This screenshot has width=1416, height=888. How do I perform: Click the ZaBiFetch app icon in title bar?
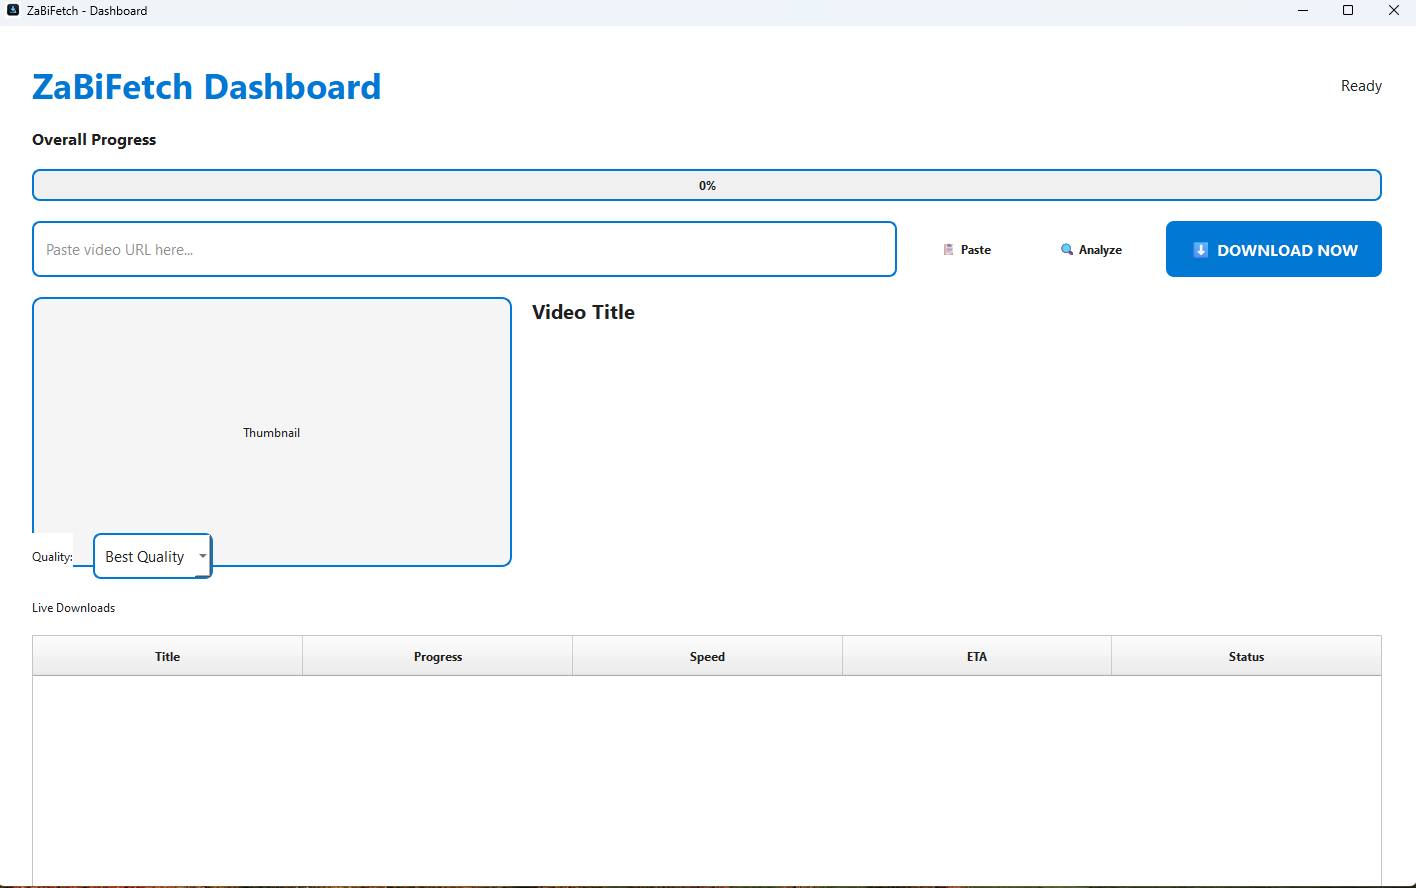[13, 10]
